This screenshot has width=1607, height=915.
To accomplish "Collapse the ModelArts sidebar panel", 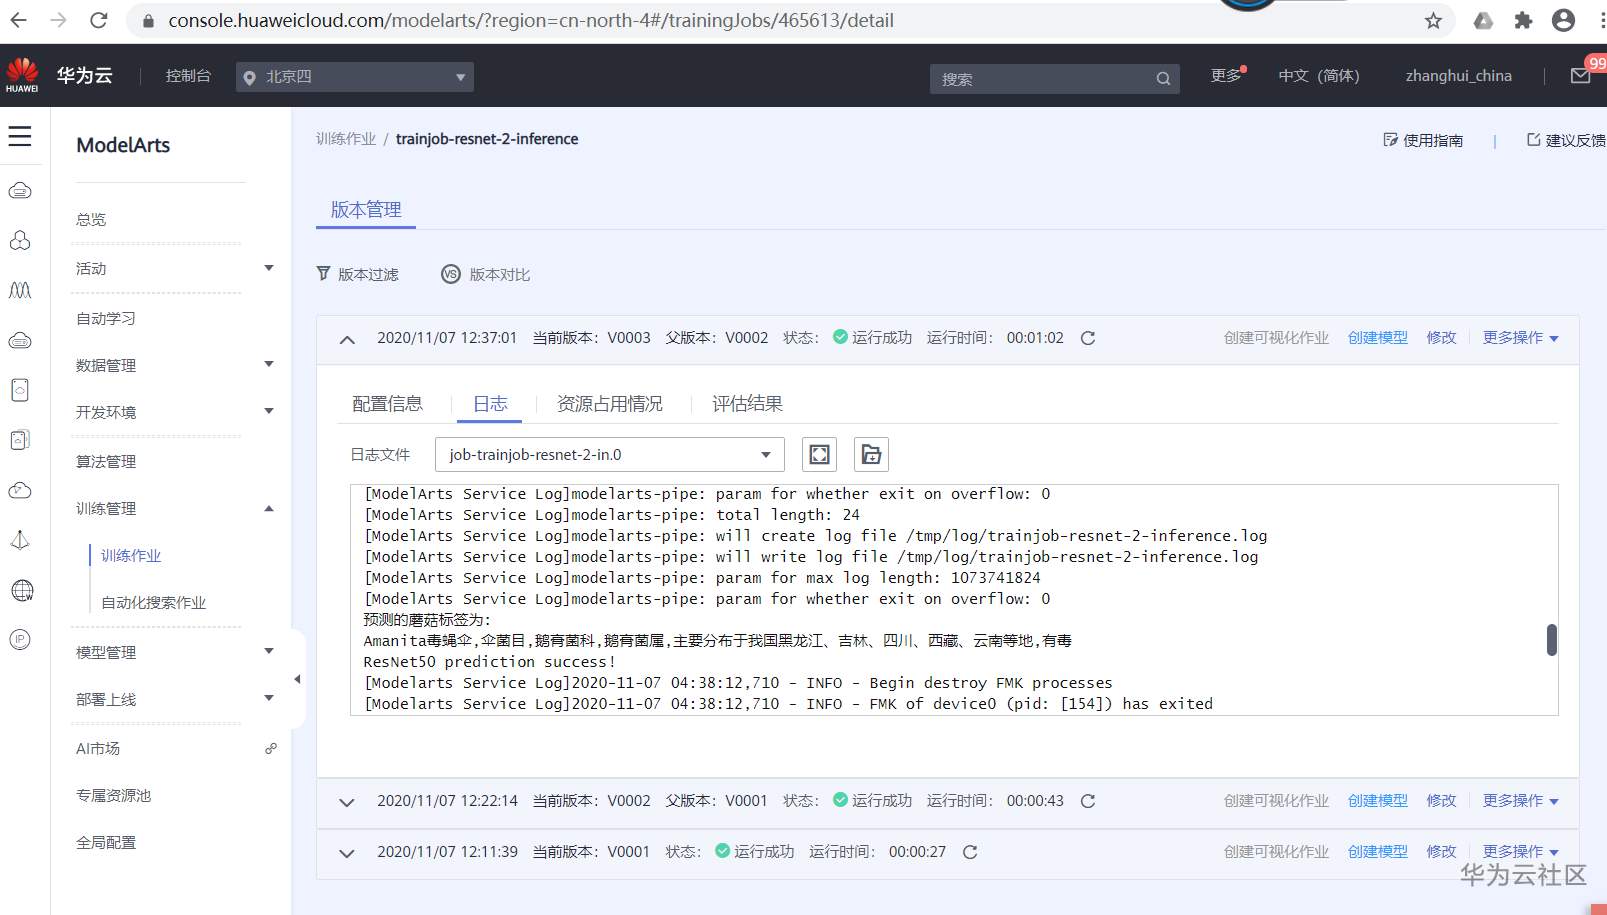I will 297,679.
